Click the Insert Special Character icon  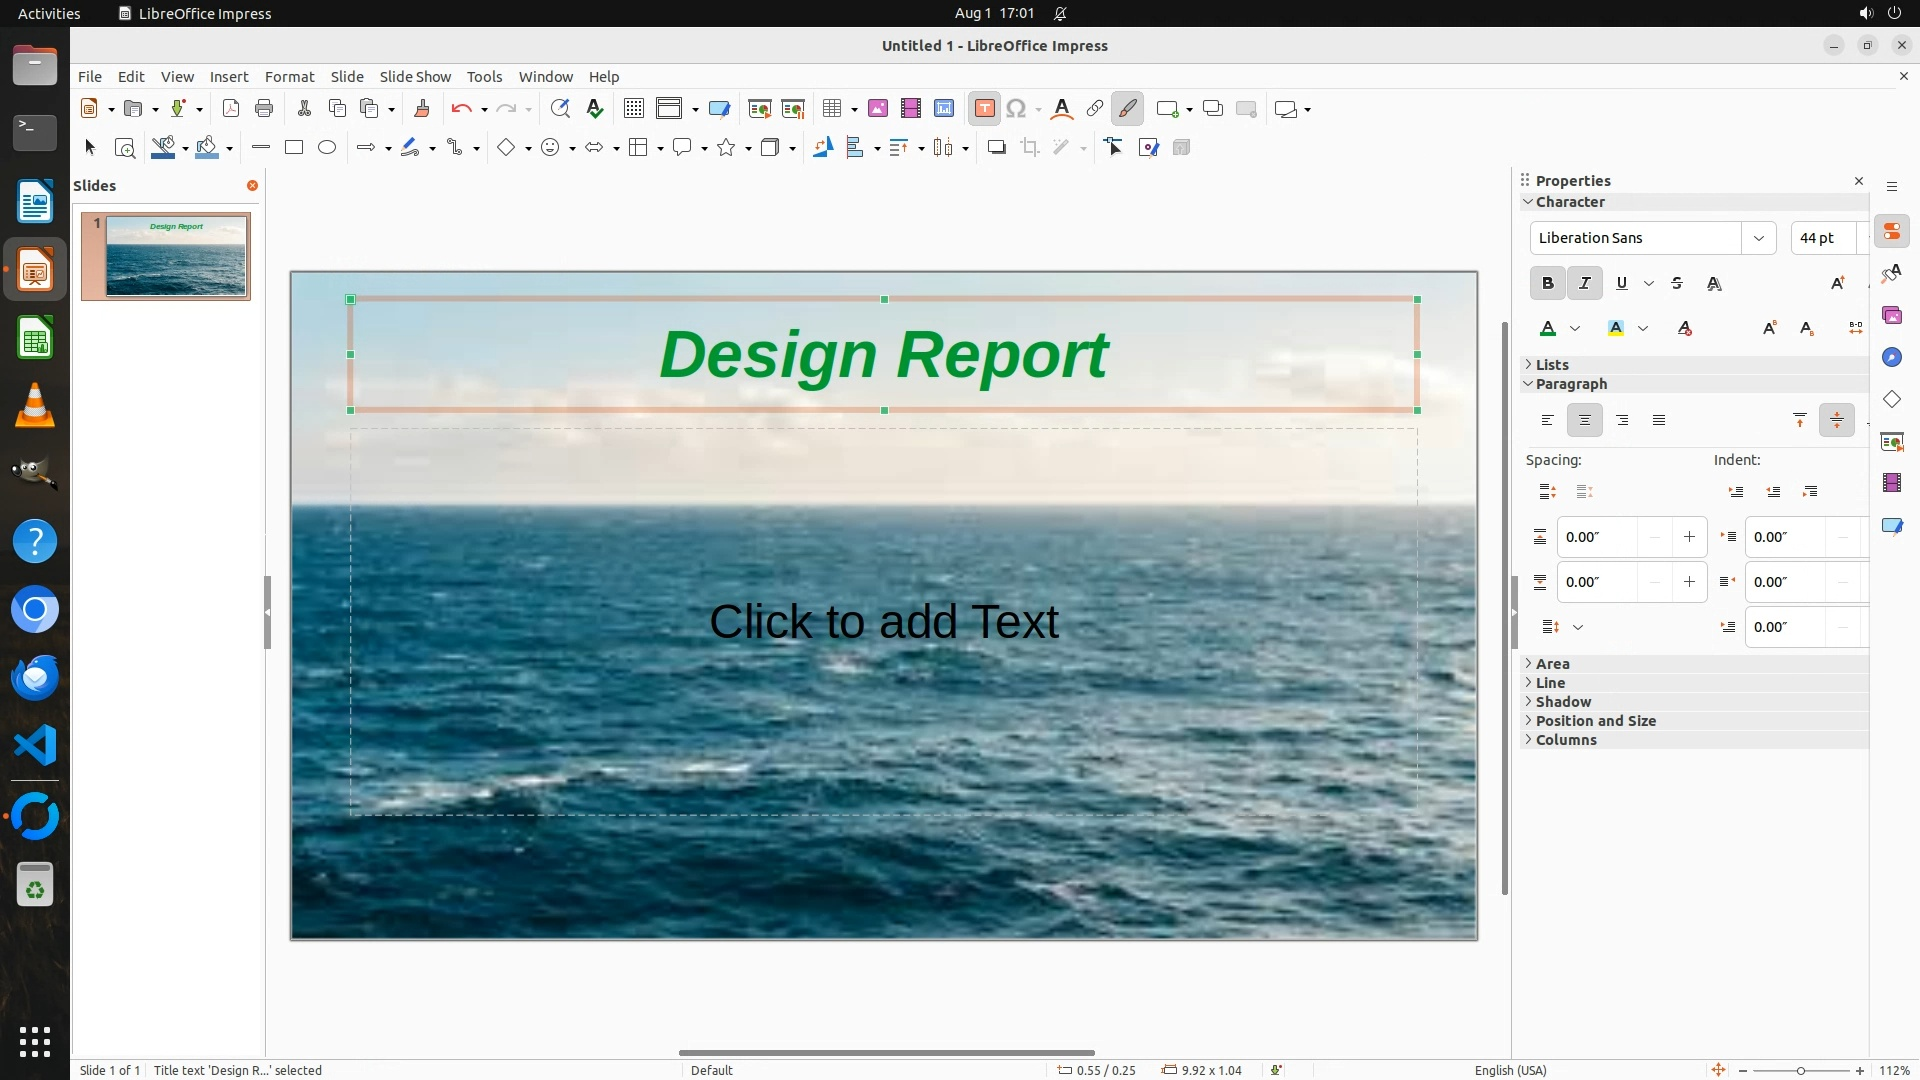[1016, 109]
